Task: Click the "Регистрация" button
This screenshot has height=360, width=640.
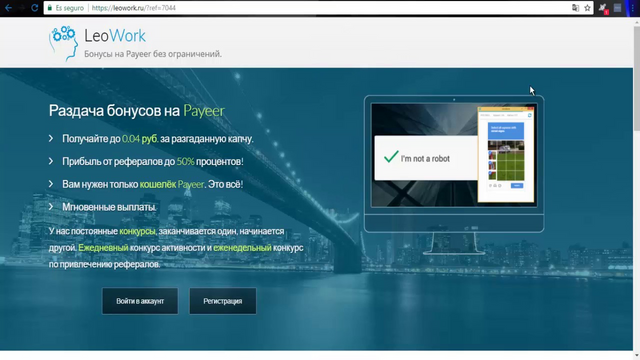Action: coord(223,301)
